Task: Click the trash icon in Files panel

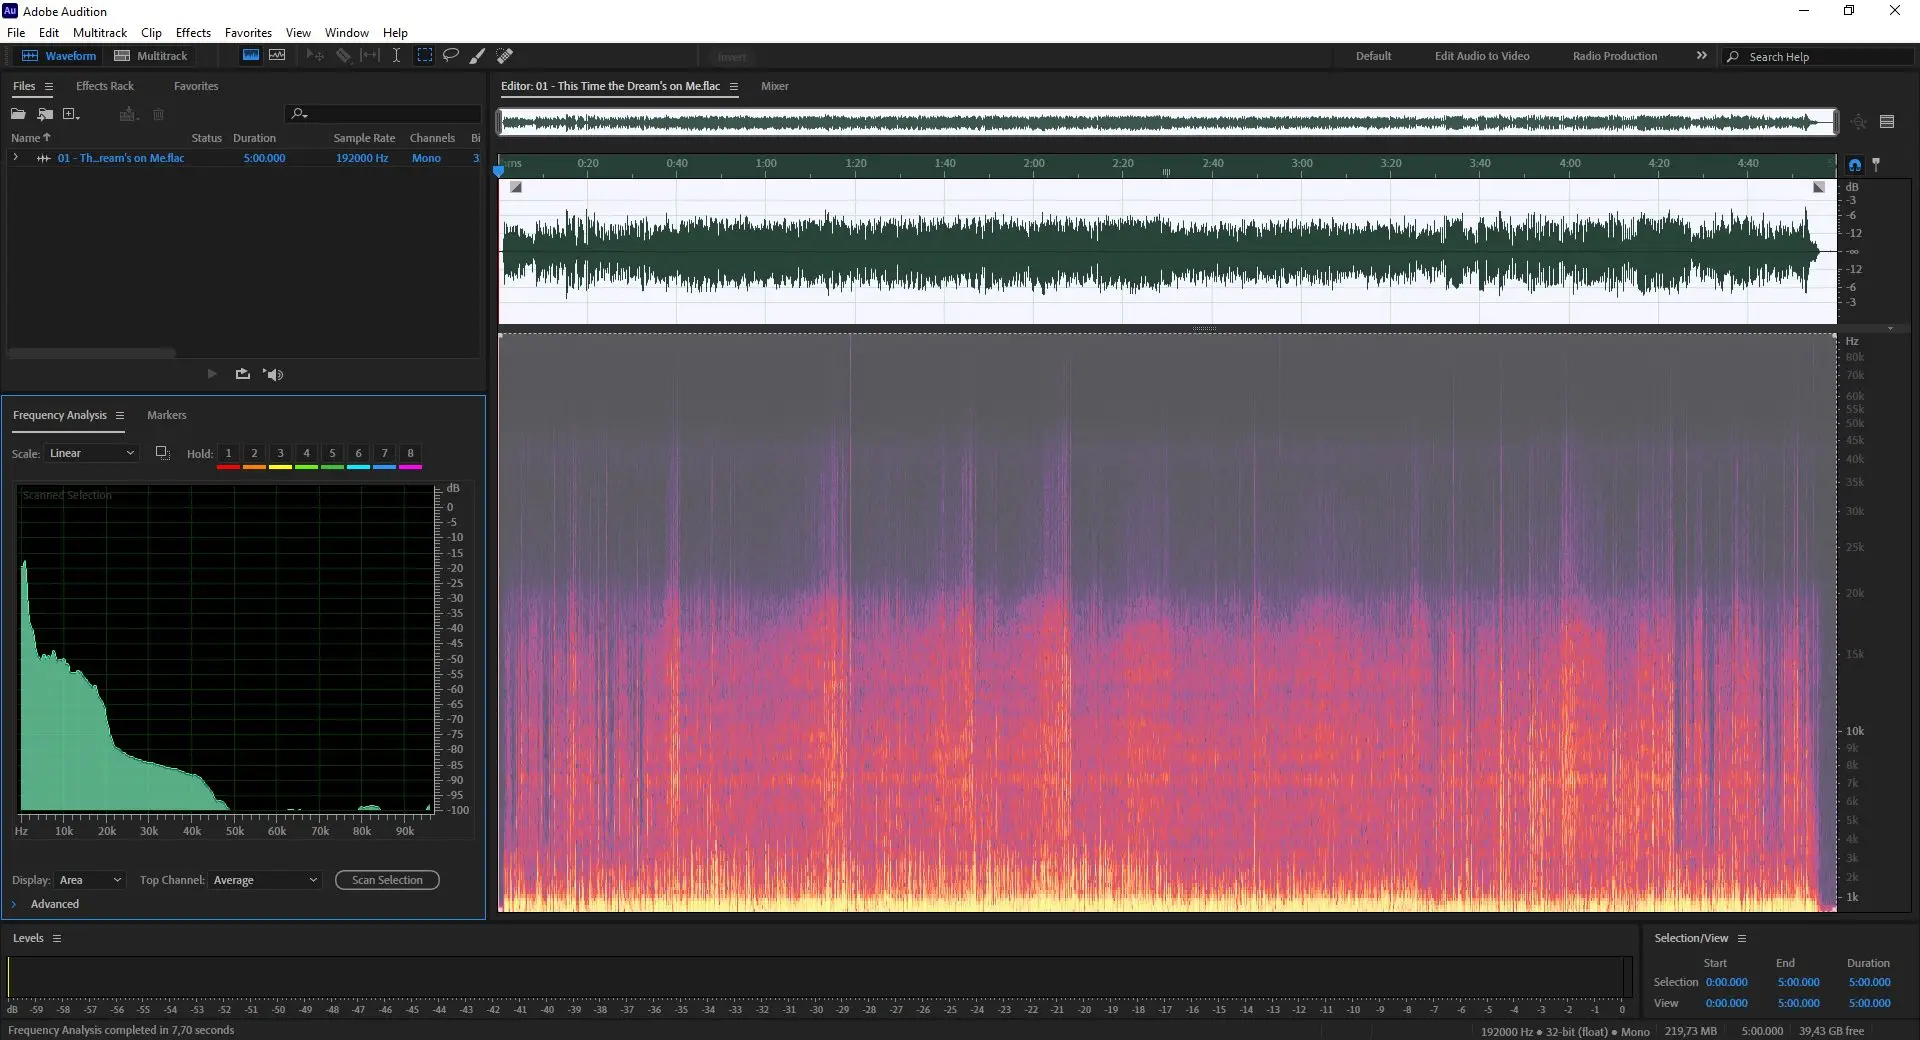Action: point(158,114)
